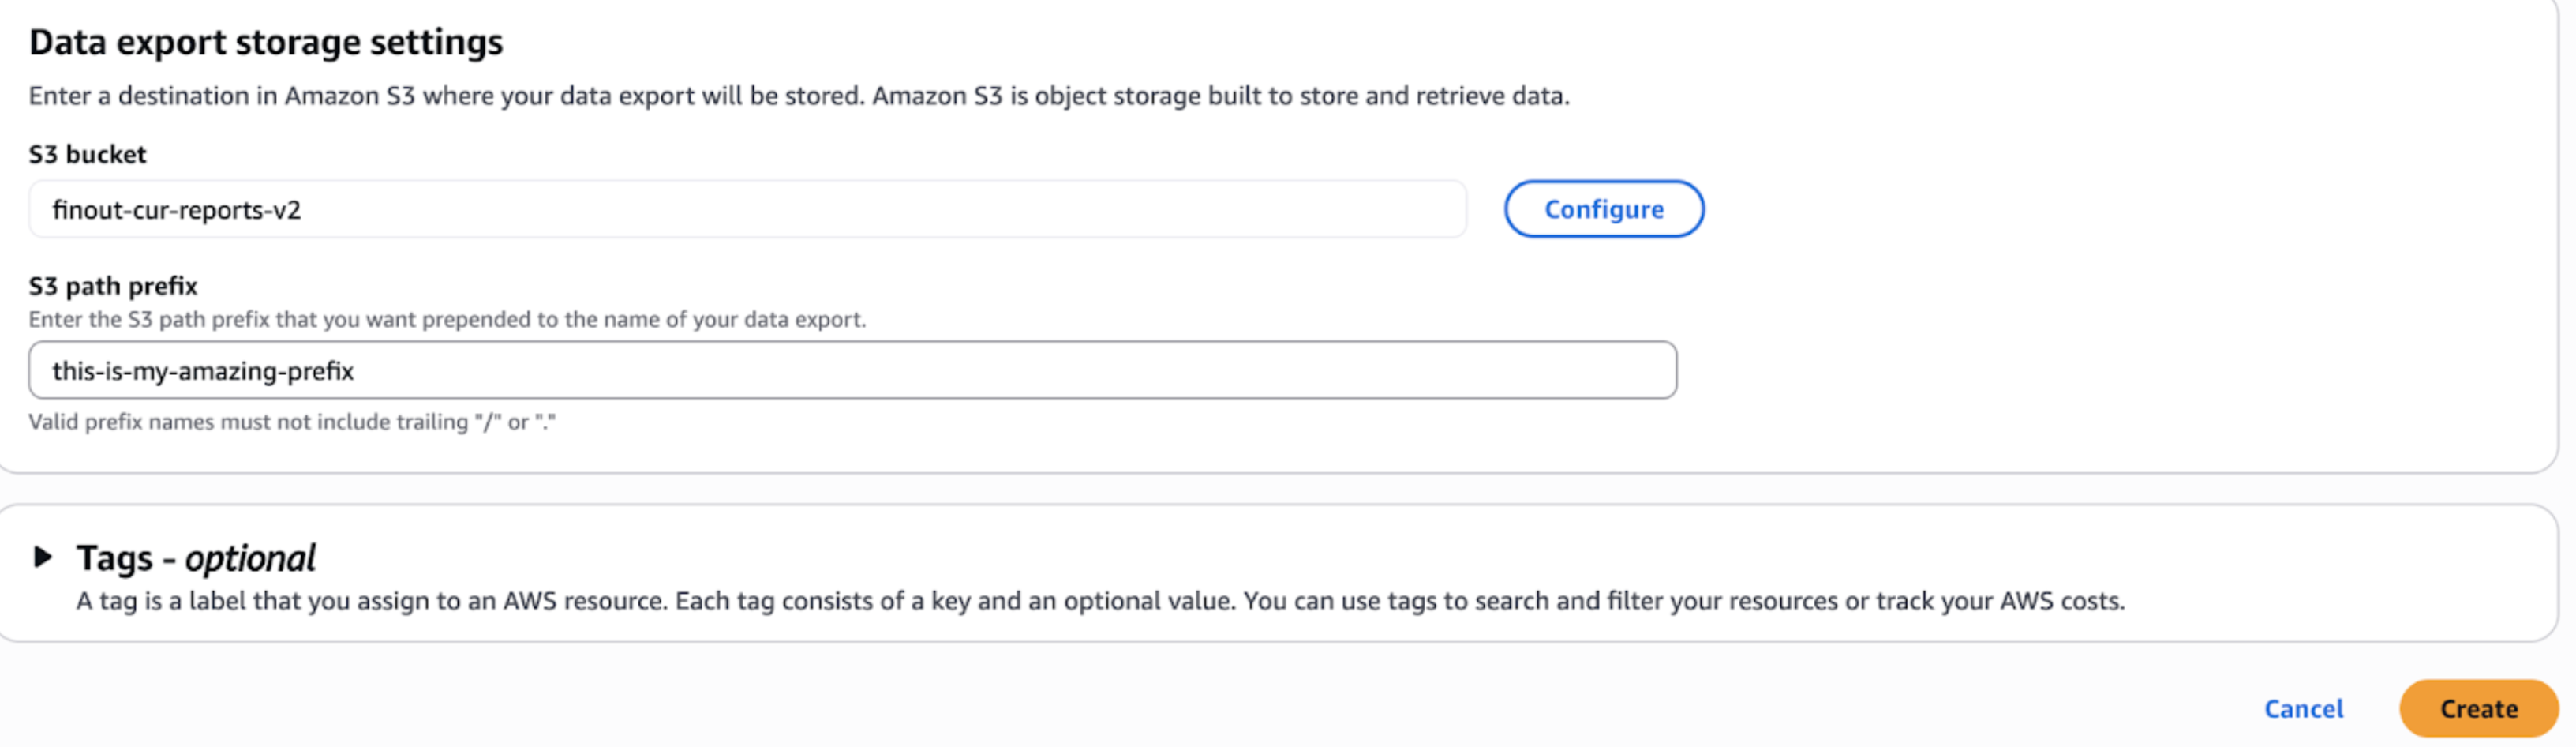This screenshot has height=747, width=2576.
Task: Click the Amazon S3 destination description text
Action: [x=798, y=96]
